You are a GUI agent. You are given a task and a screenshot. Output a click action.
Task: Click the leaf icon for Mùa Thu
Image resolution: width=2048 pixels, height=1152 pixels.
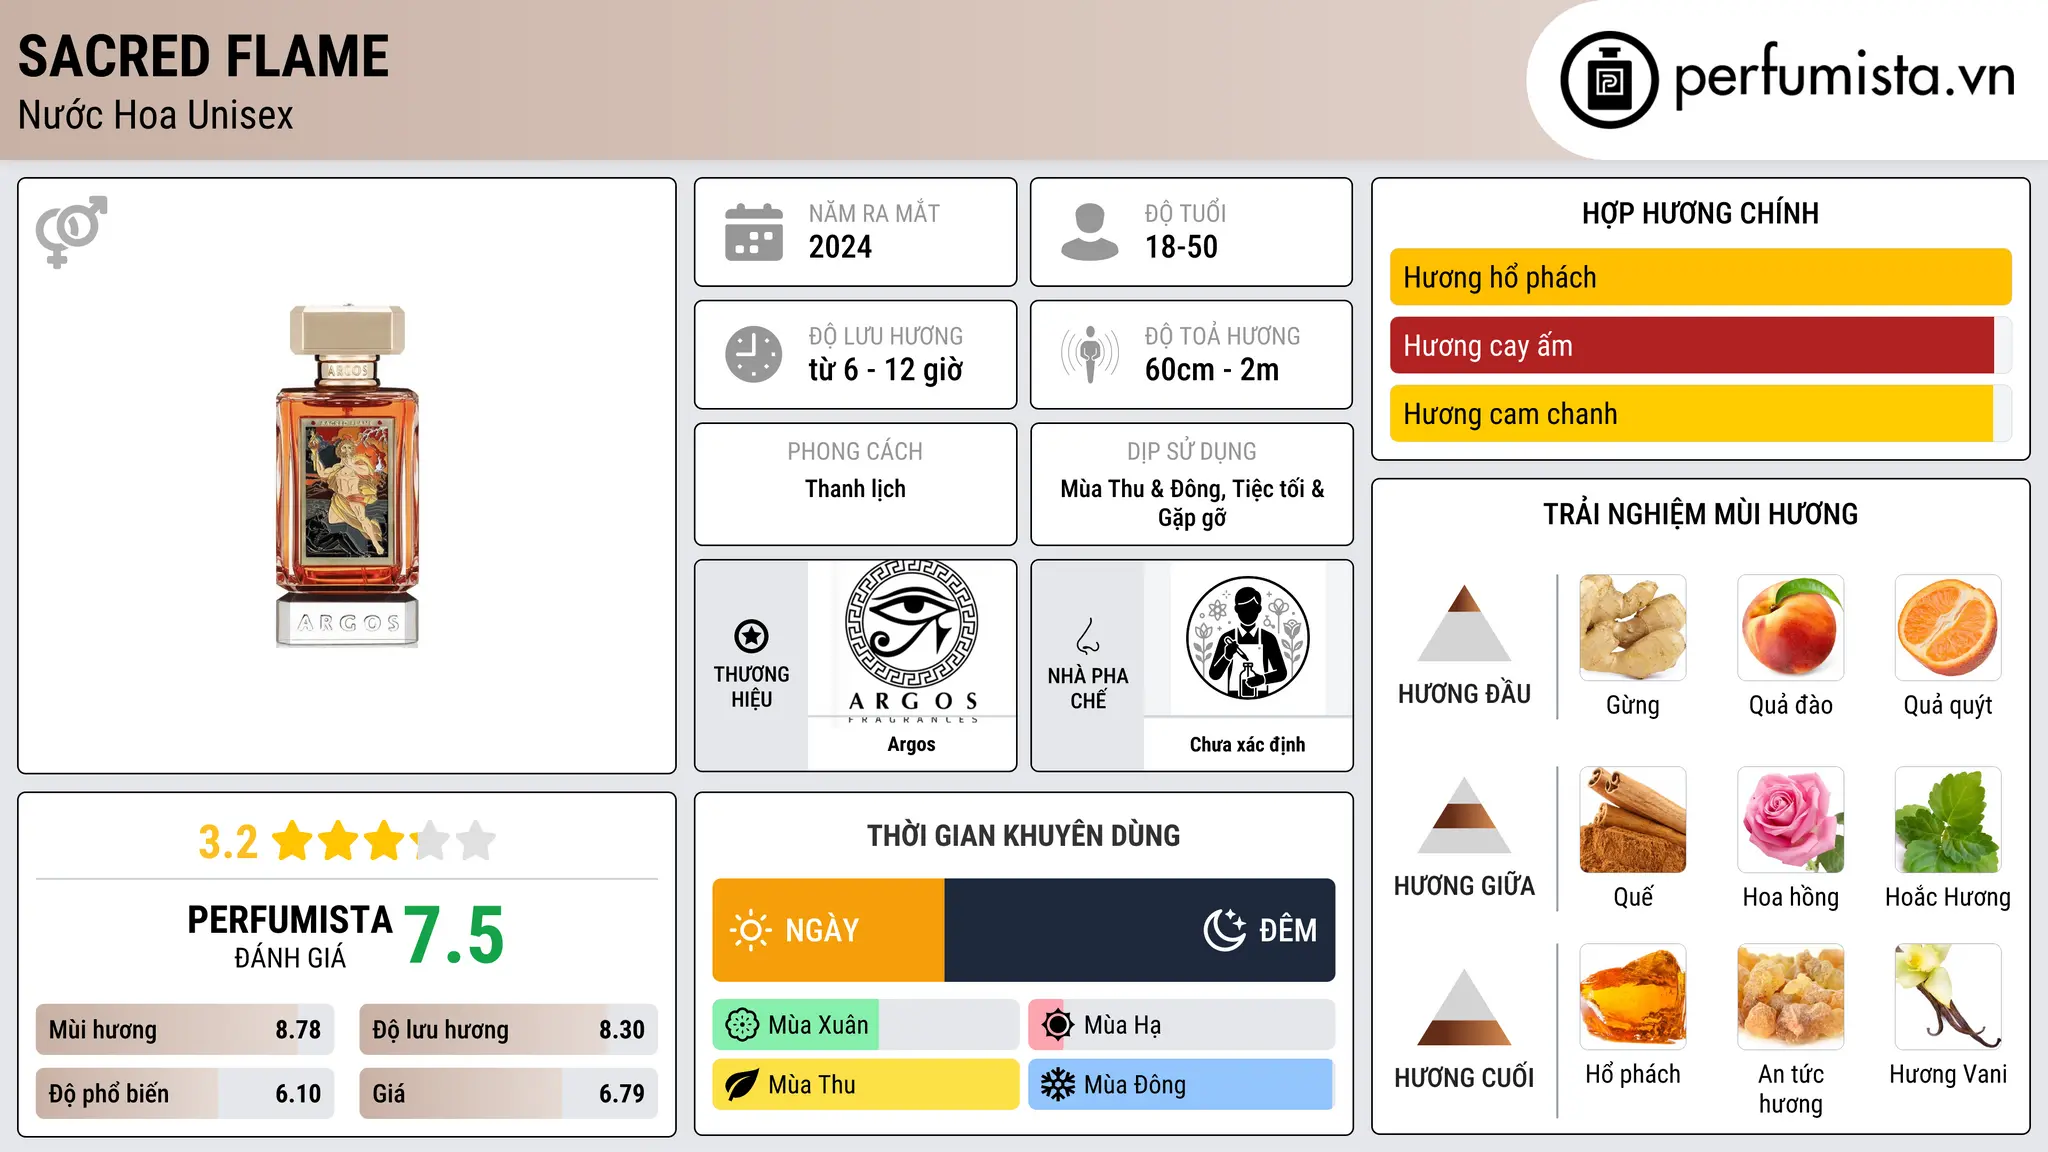click(x=742, y=1085)
